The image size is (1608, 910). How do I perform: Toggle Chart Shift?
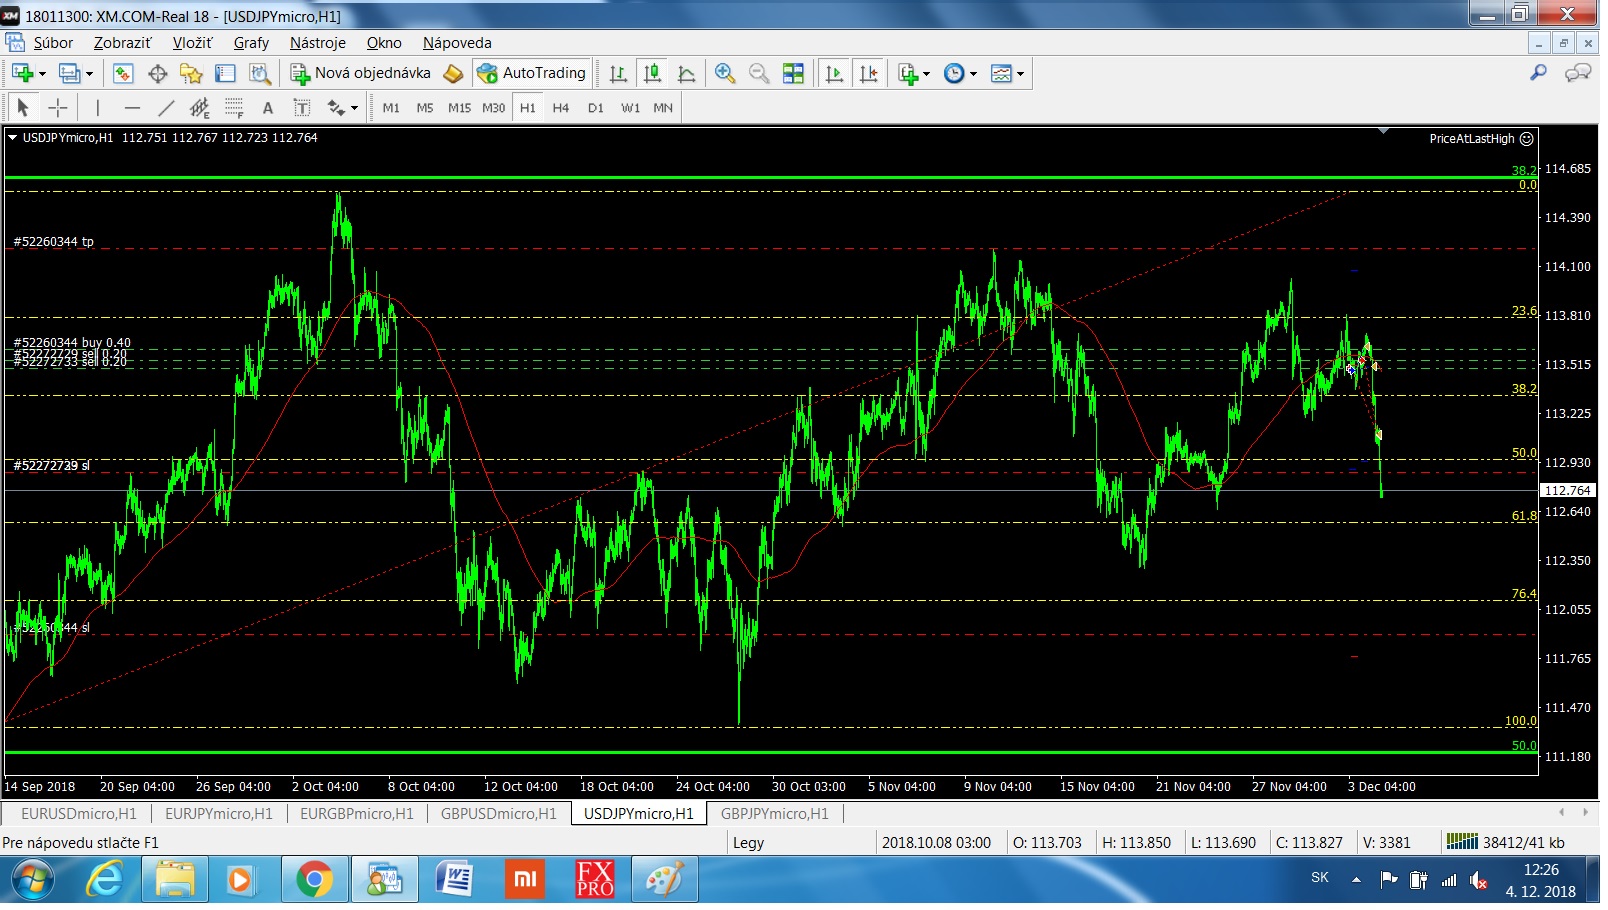click(869, 73)
